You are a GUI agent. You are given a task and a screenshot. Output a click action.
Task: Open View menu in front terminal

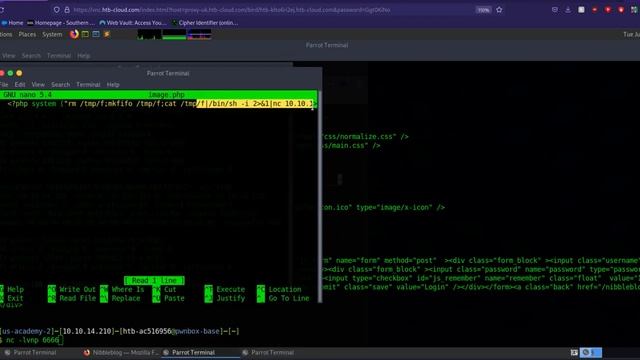tap(38, 84)
